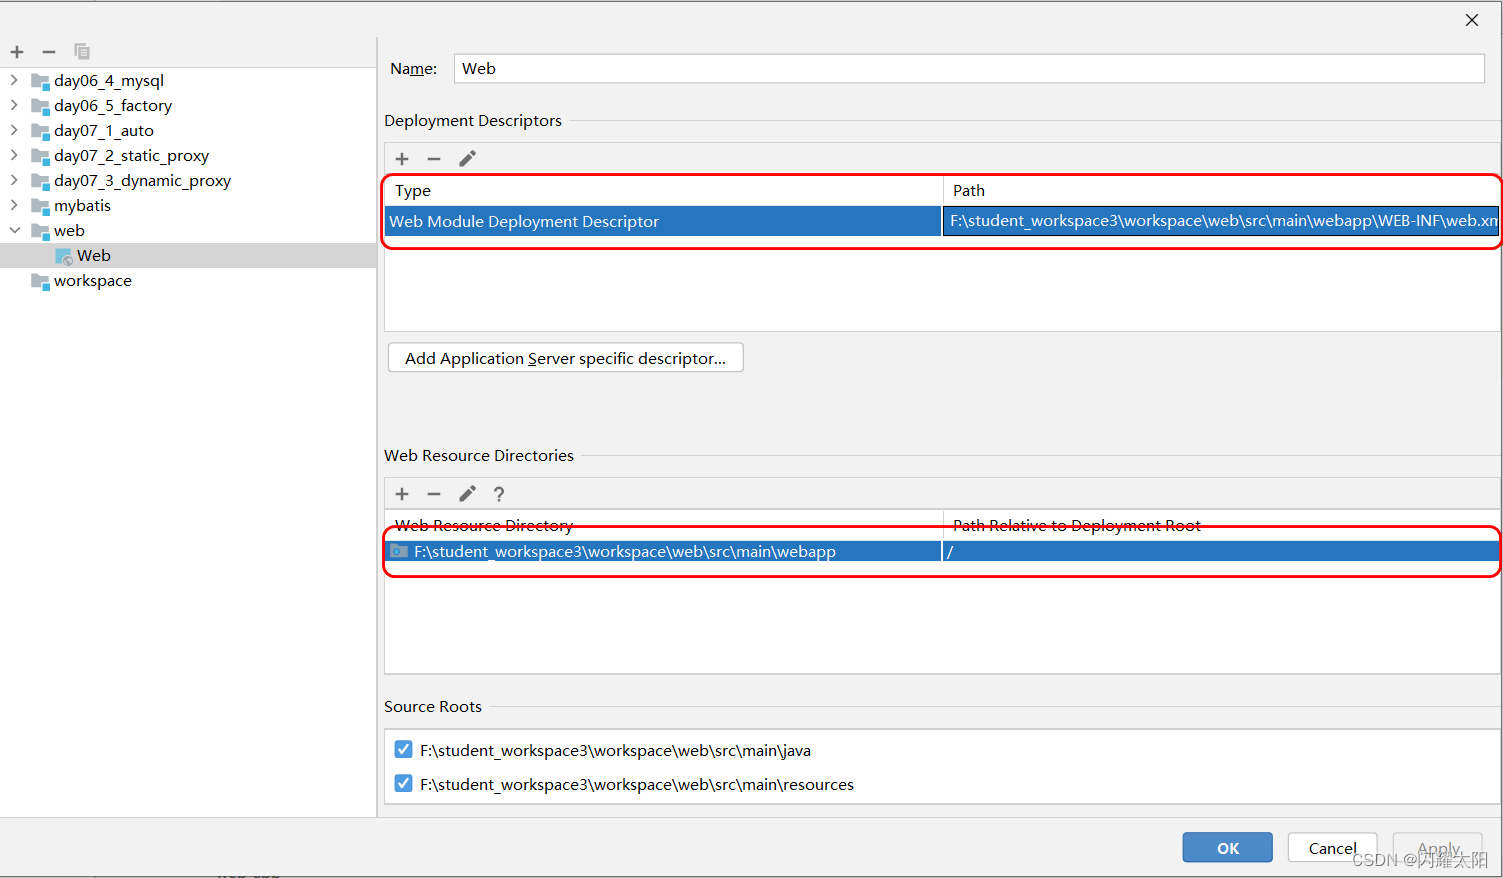1503x878 pixels.
Task: Expand the day06_5_factory module
Action: click(14, 104)
